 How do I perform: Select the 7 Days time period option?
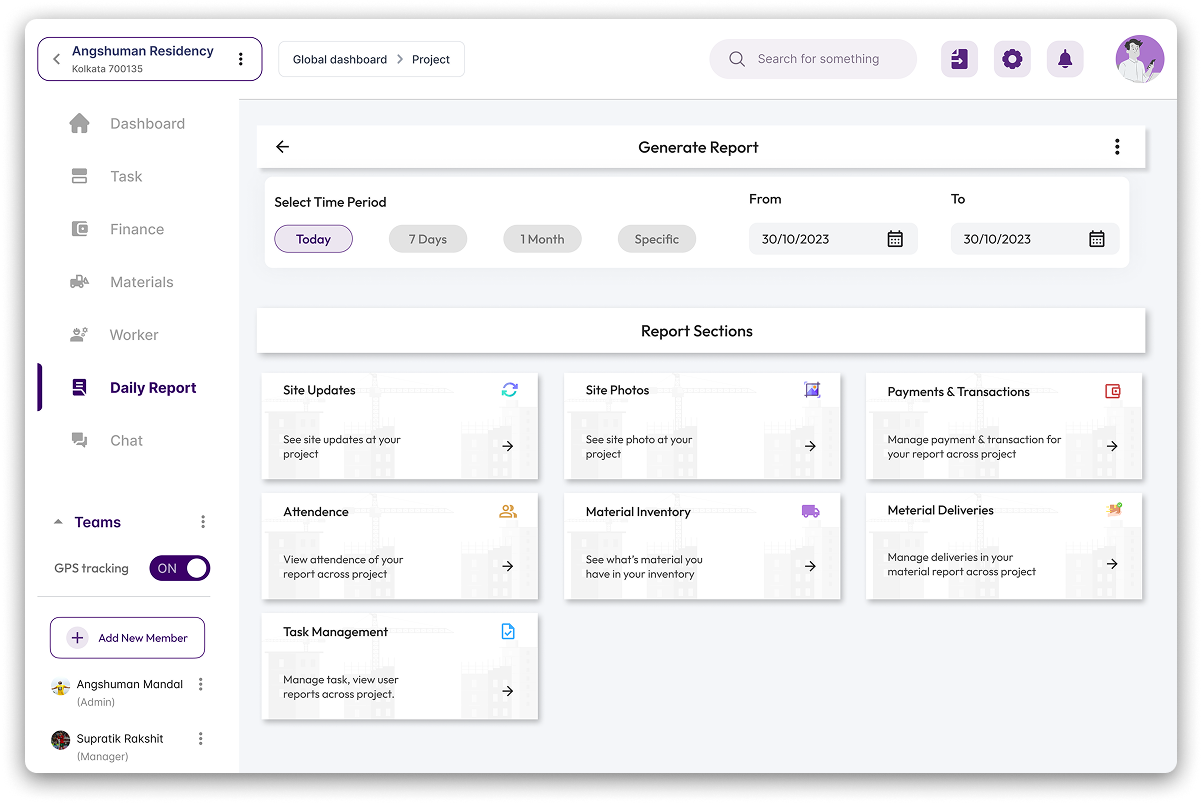click(428, 239)
